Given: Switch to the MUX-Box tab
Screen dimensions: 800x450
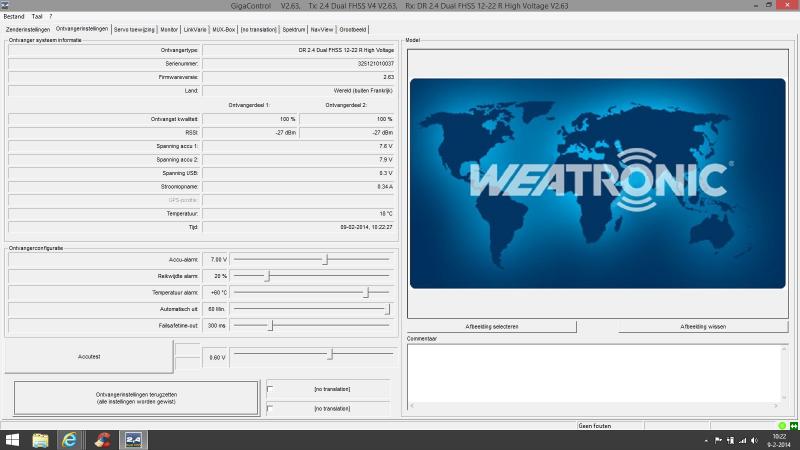Looking at the screenshot, I should point(223,30).
